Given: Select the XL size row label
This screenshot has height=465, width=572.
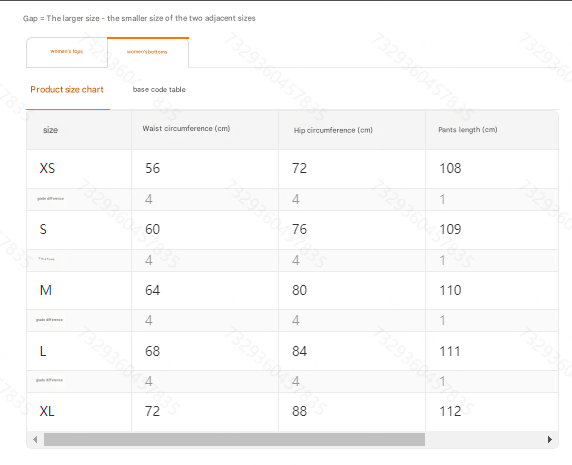Looking at the screenshot, I should (47, 411).
